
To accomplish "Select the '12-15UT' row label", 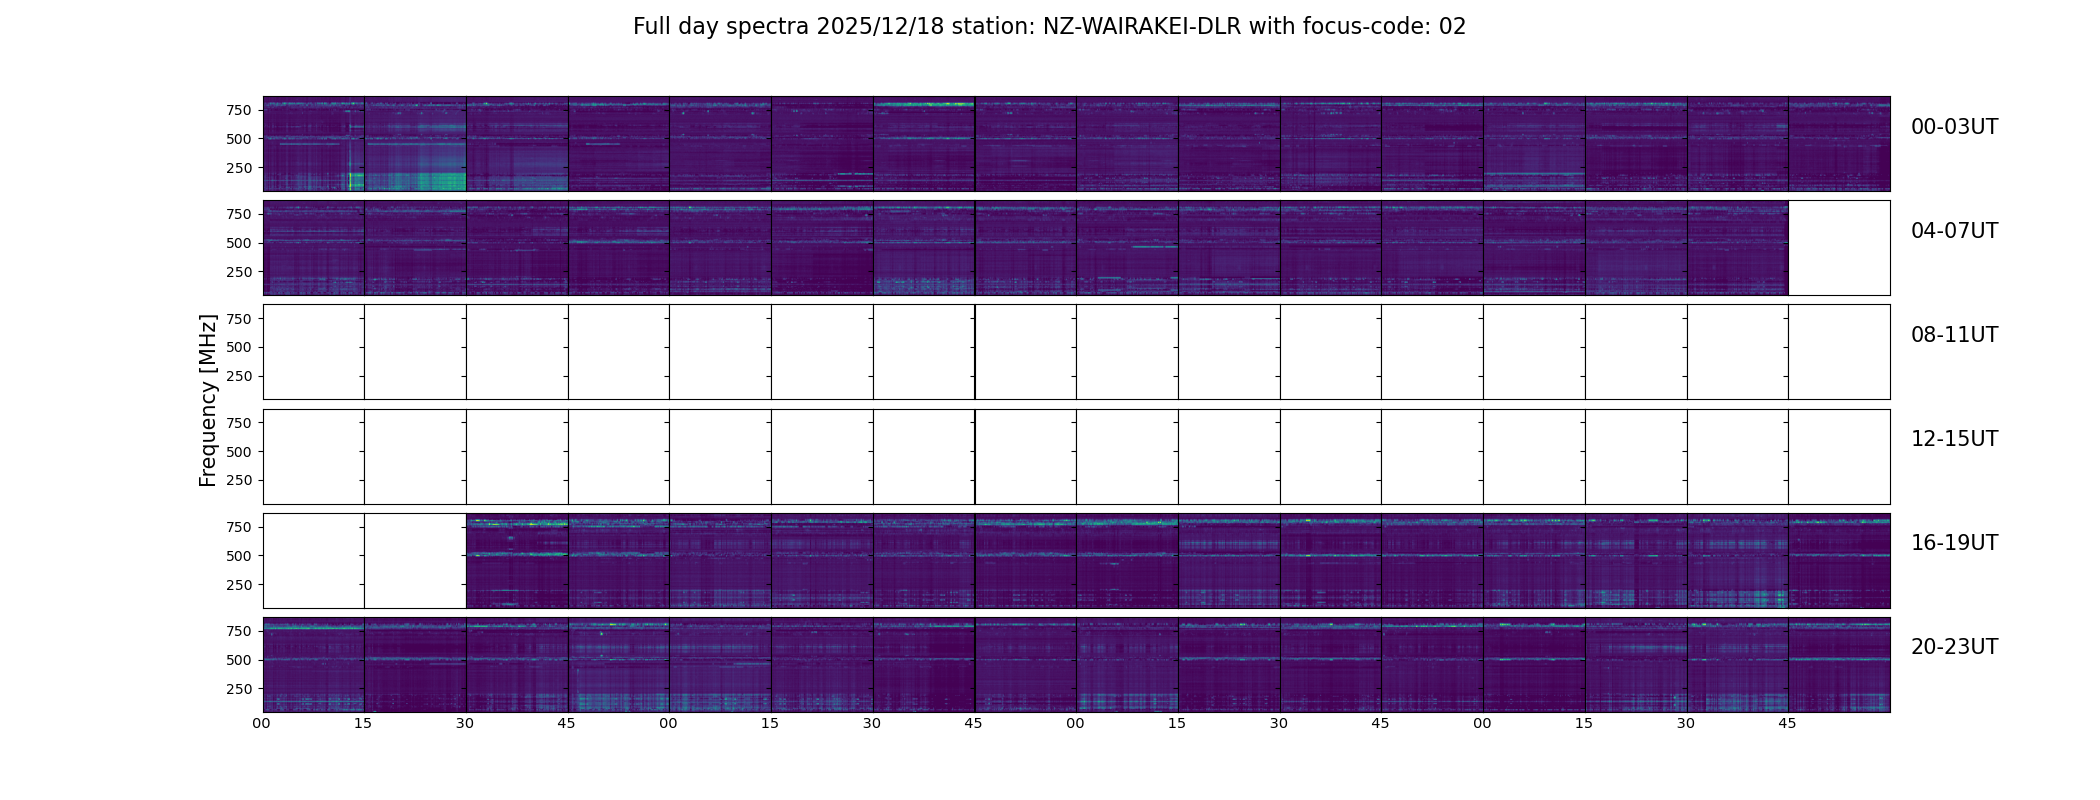I will tap(1954, 439).
